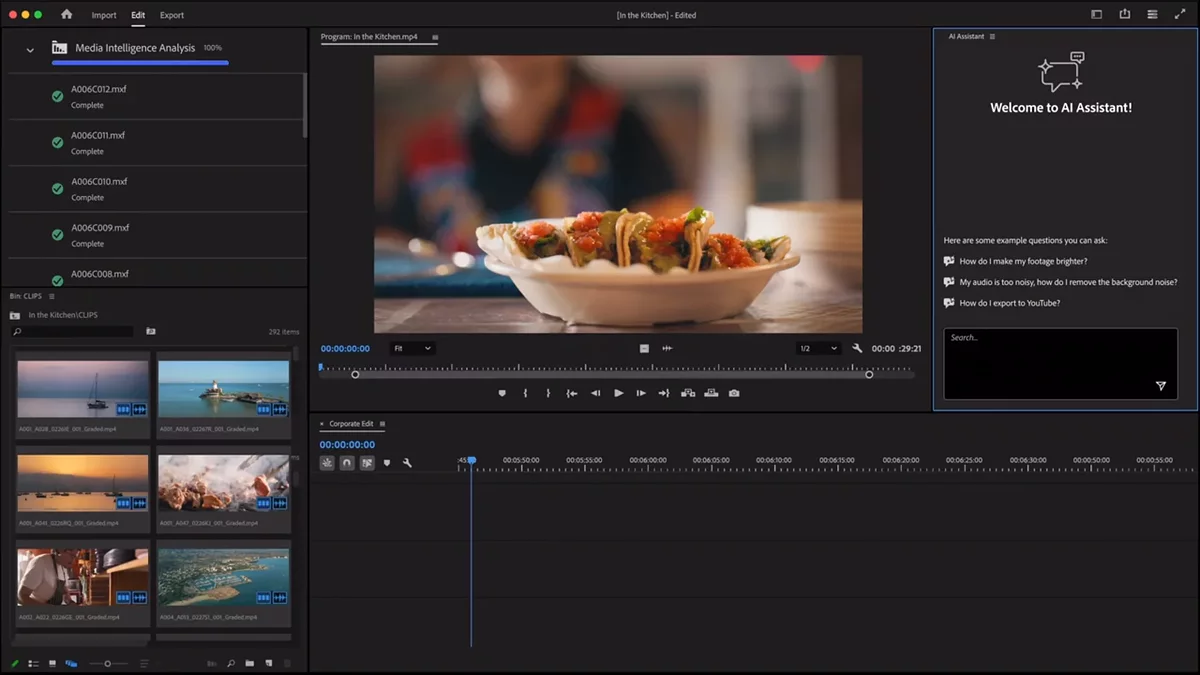The image size is (1200, 675).
Task: Click the Add Marker icon in the timeline
Action: 387,463
